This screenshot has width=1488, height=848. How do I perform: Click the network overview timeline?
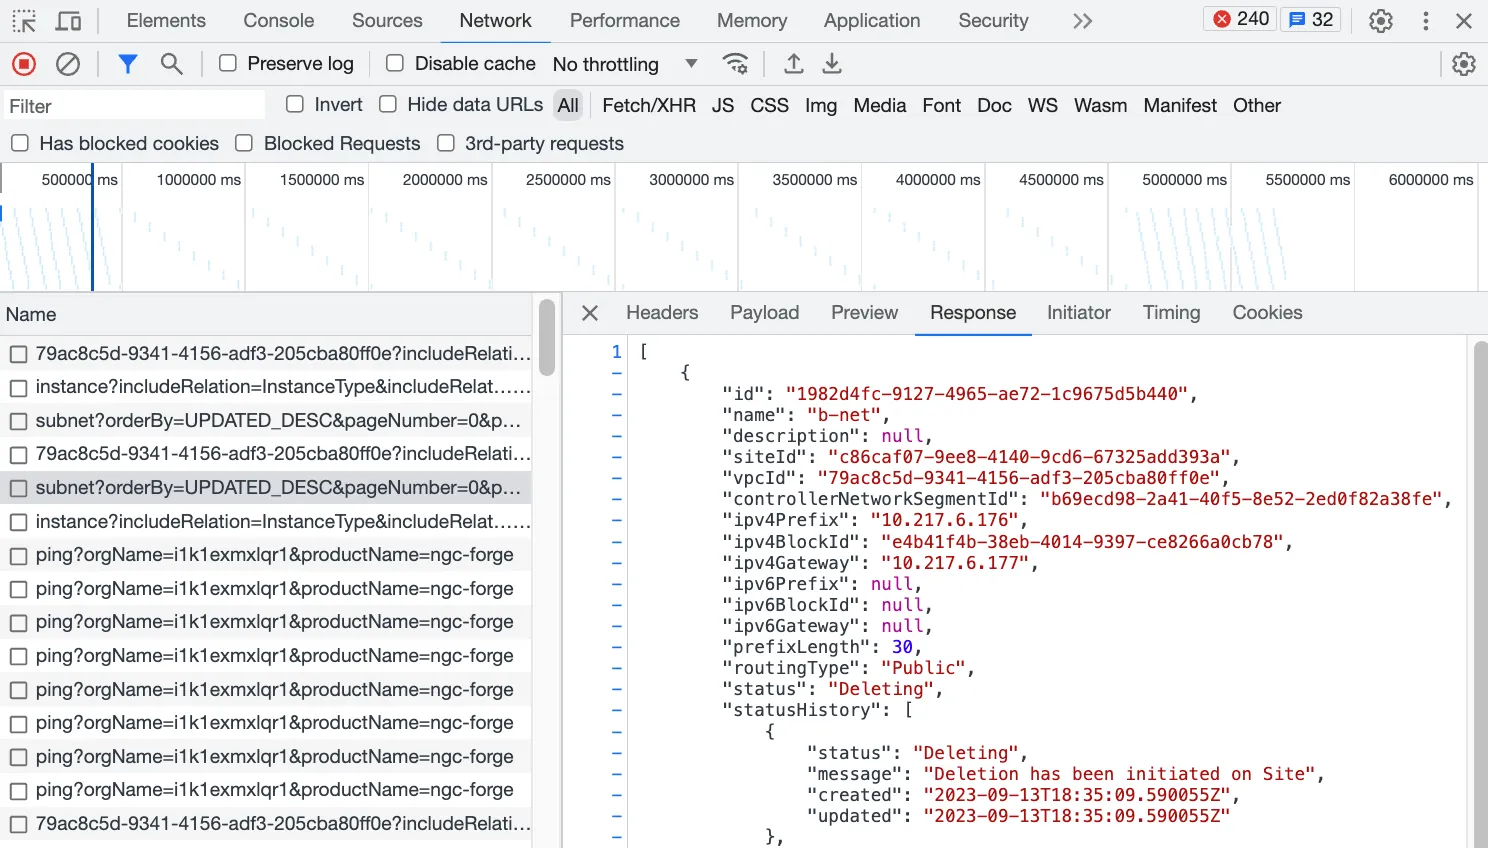[744, 228]
